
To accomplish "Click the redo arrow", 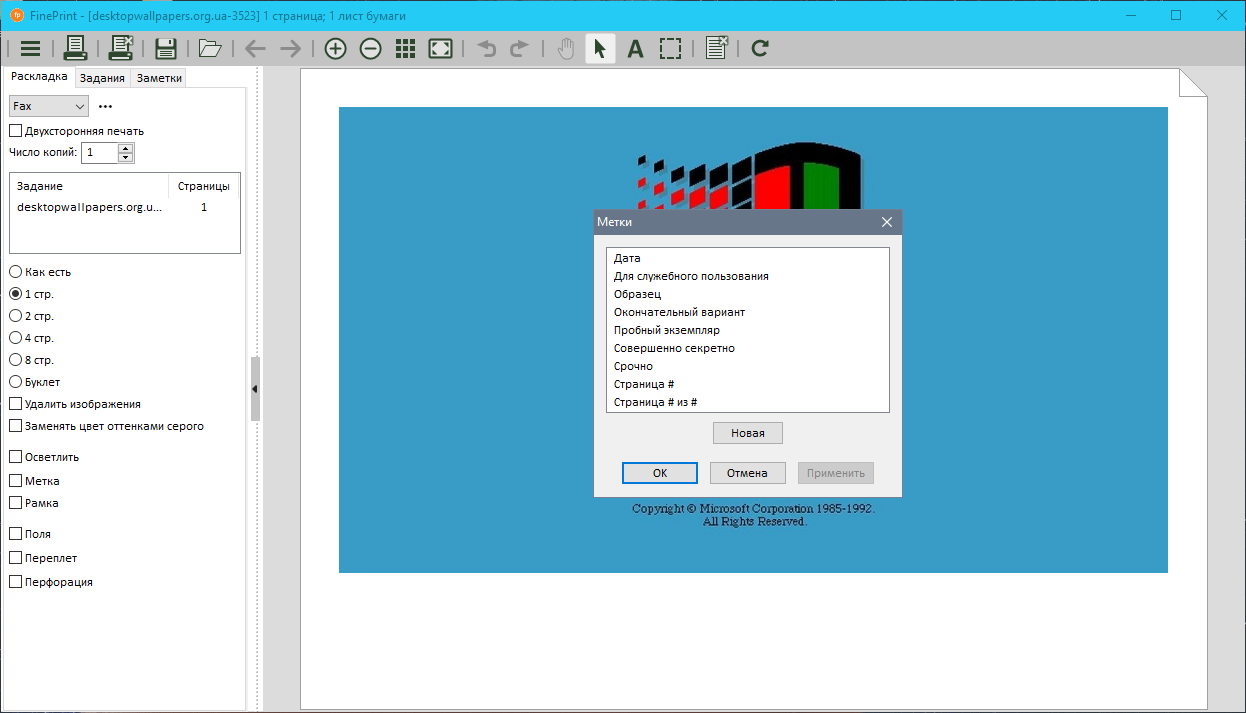I will tap(520, 48).
